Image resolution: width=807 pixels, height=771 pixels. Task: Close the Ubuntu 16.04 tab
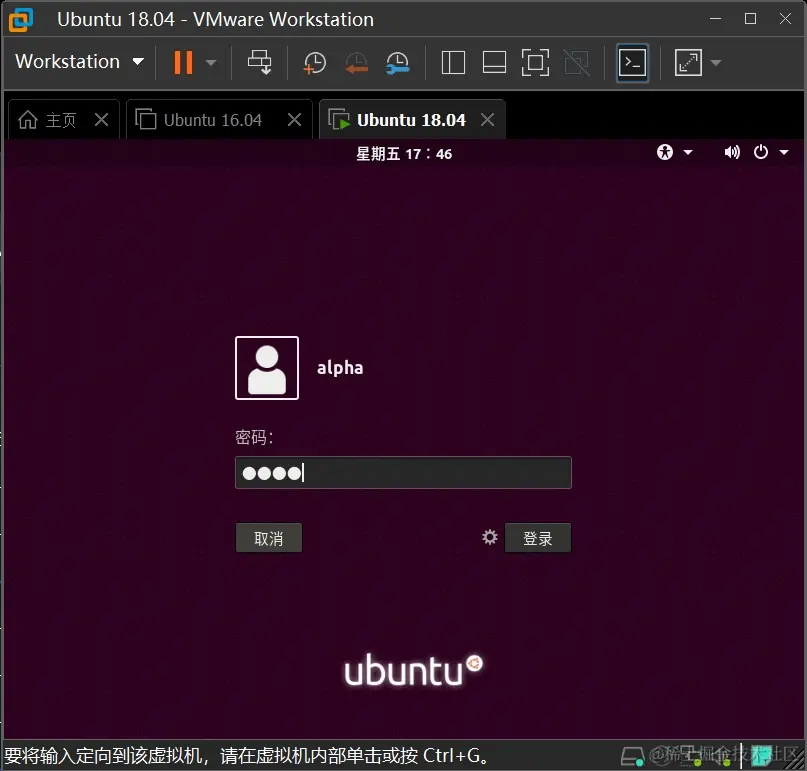[x=294, y=120]
